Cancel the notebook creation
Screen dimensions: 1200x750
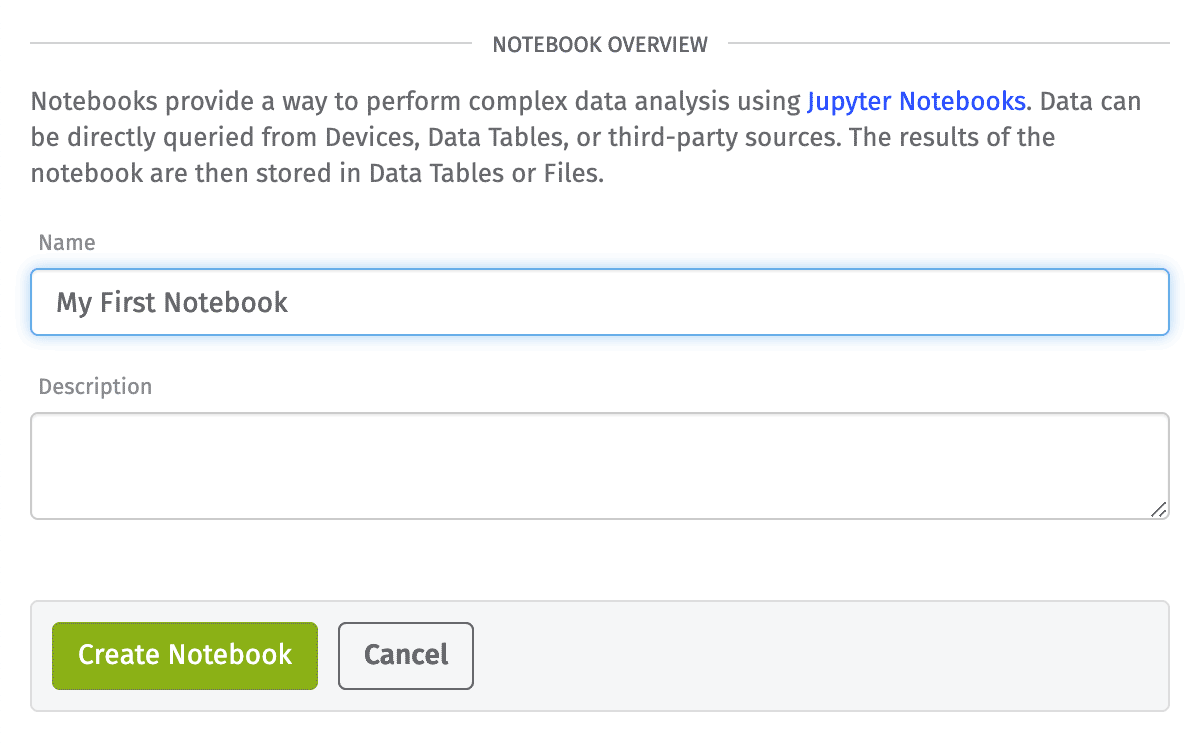coord(406,656)
